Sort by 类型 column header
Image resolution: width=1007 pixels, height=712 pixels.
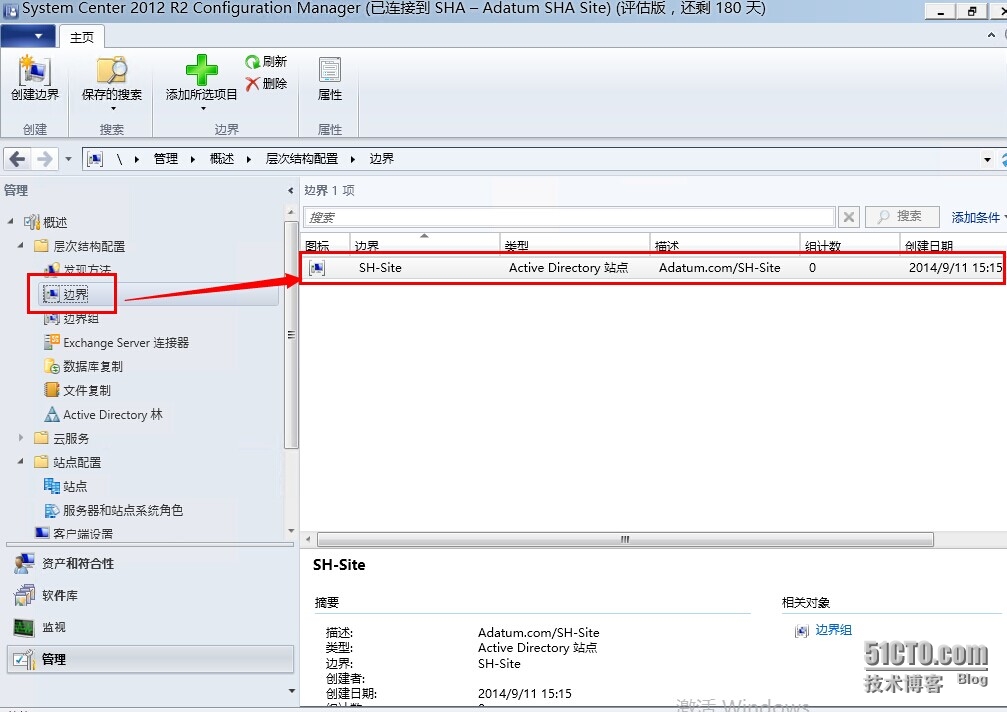[575, 244]
